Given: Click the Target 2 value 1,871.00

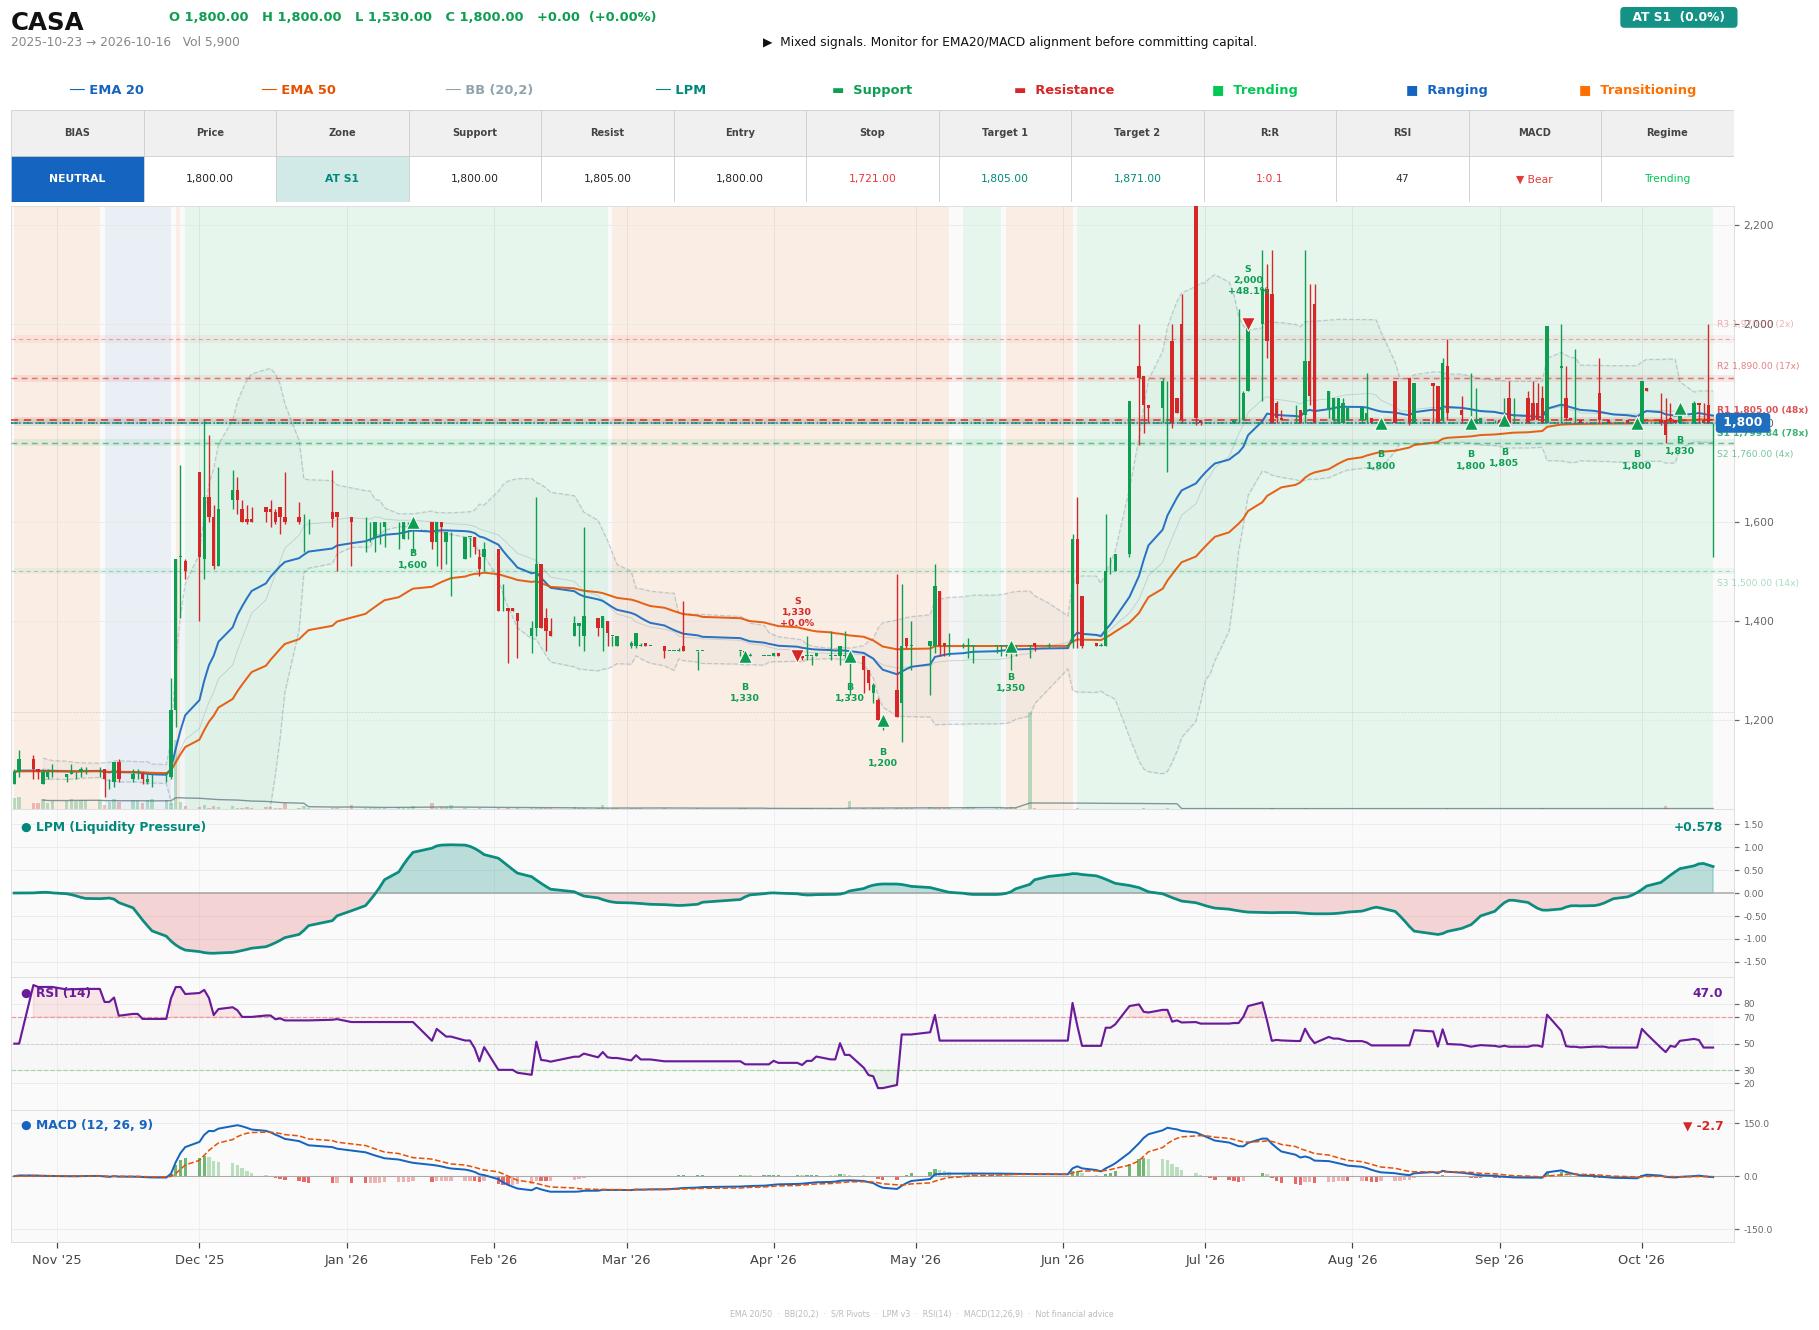Looking at the screenshot, I should [1137, 179].
